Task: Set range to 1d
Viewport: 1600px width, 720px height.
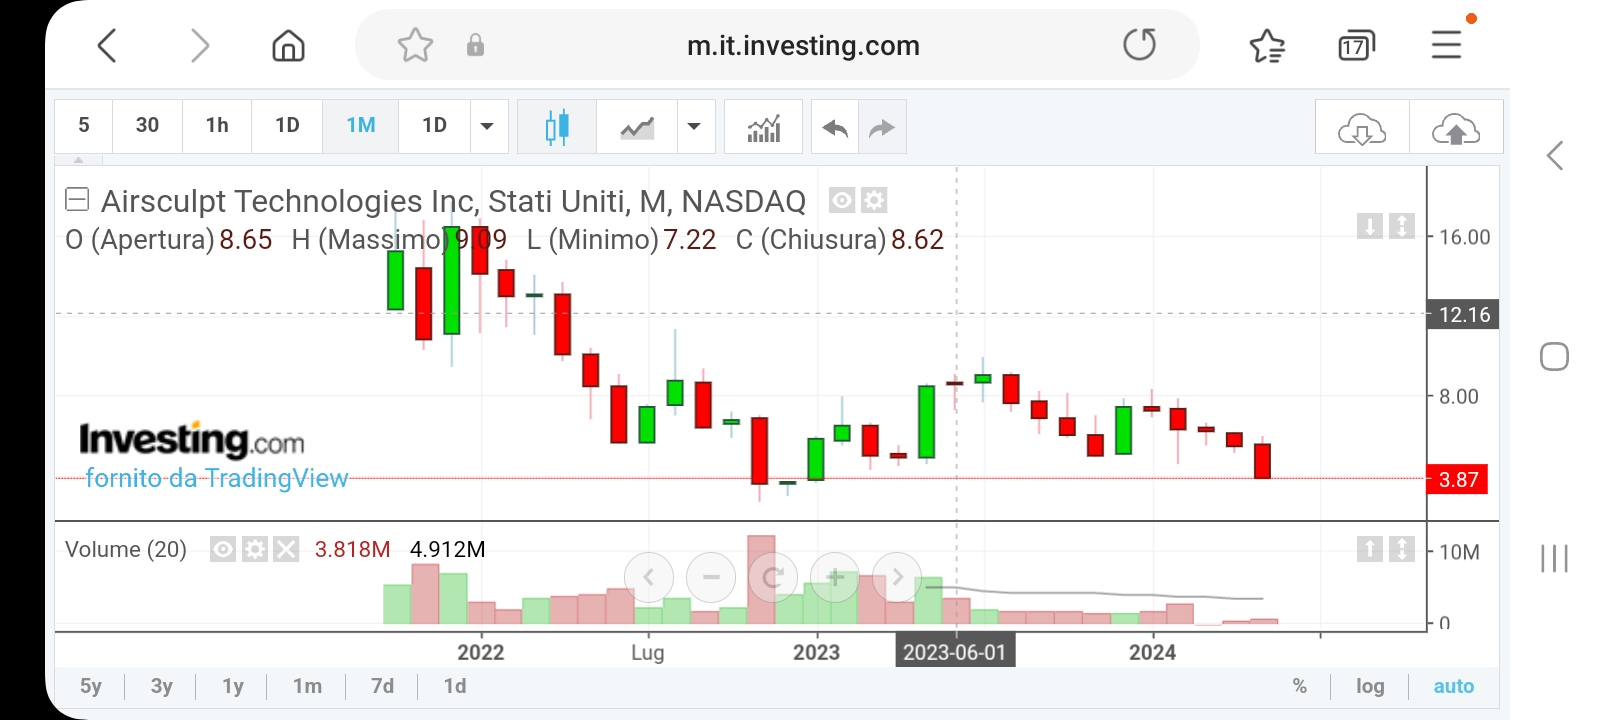Action: click(455, 686)
